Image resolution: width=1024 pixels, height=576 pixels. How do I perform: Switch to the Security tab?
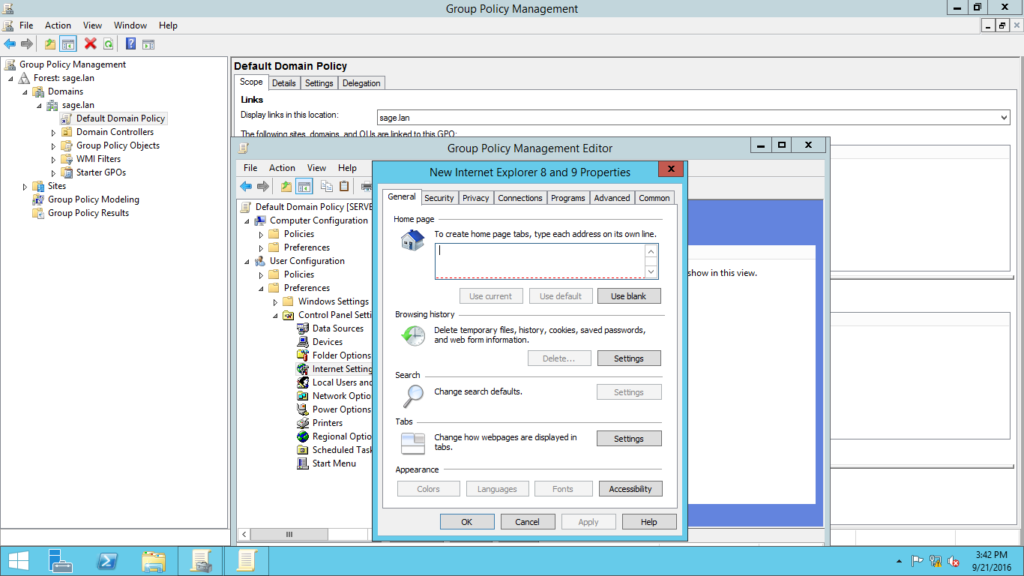tap(439, 198)
